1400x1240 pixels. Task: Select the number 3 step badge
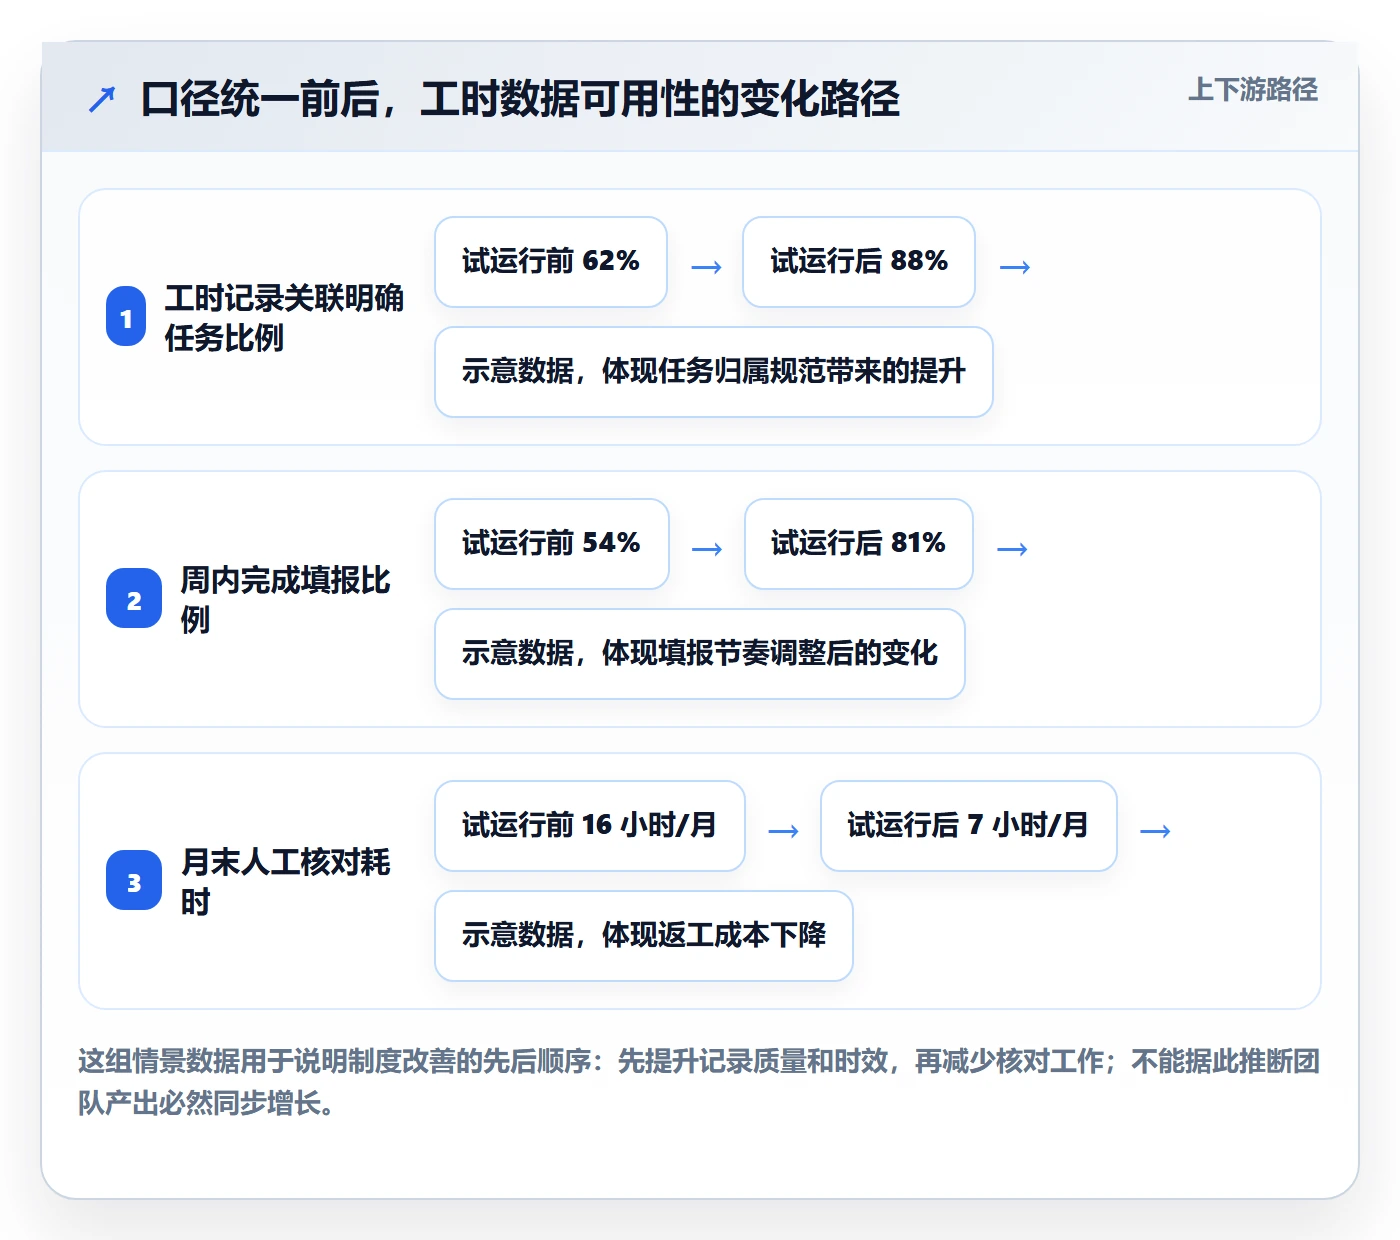click(x=134, y=881)
